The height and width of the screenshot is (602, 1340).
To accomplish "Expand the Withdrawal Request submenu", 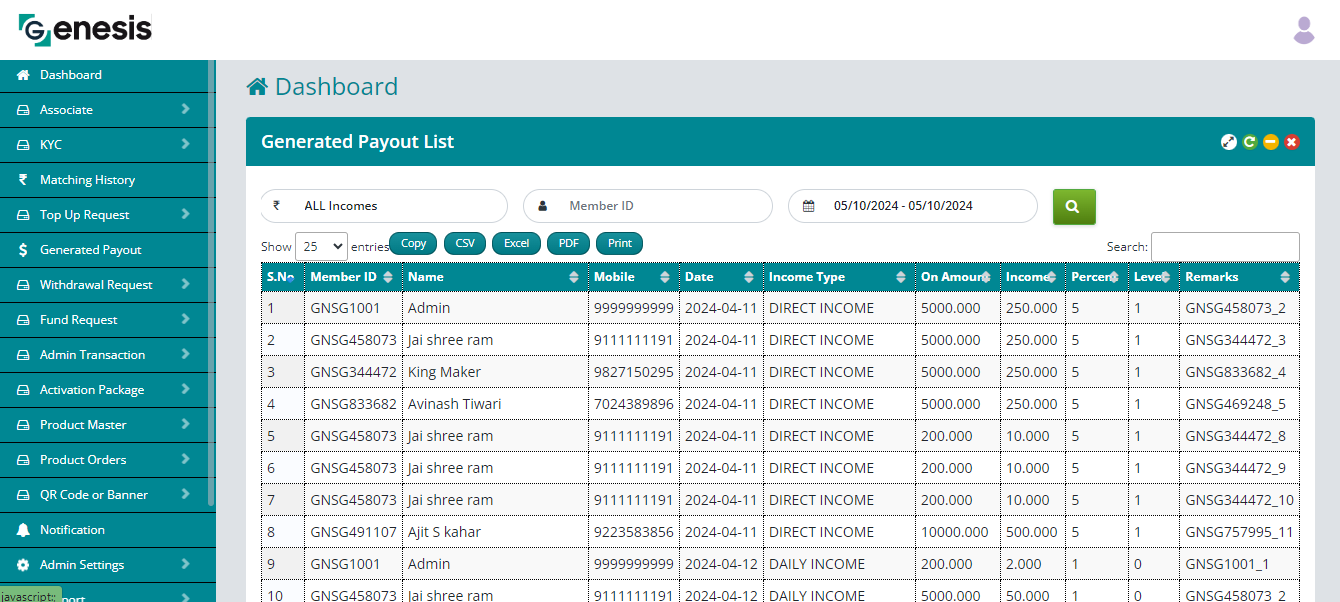I will click(107, 285).
